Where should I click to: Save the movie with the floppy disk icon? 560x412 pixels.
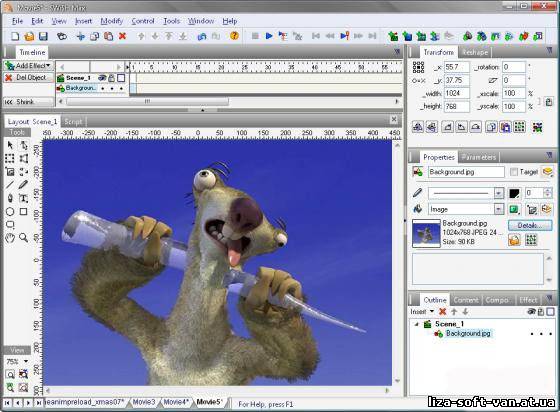[43, 36]
